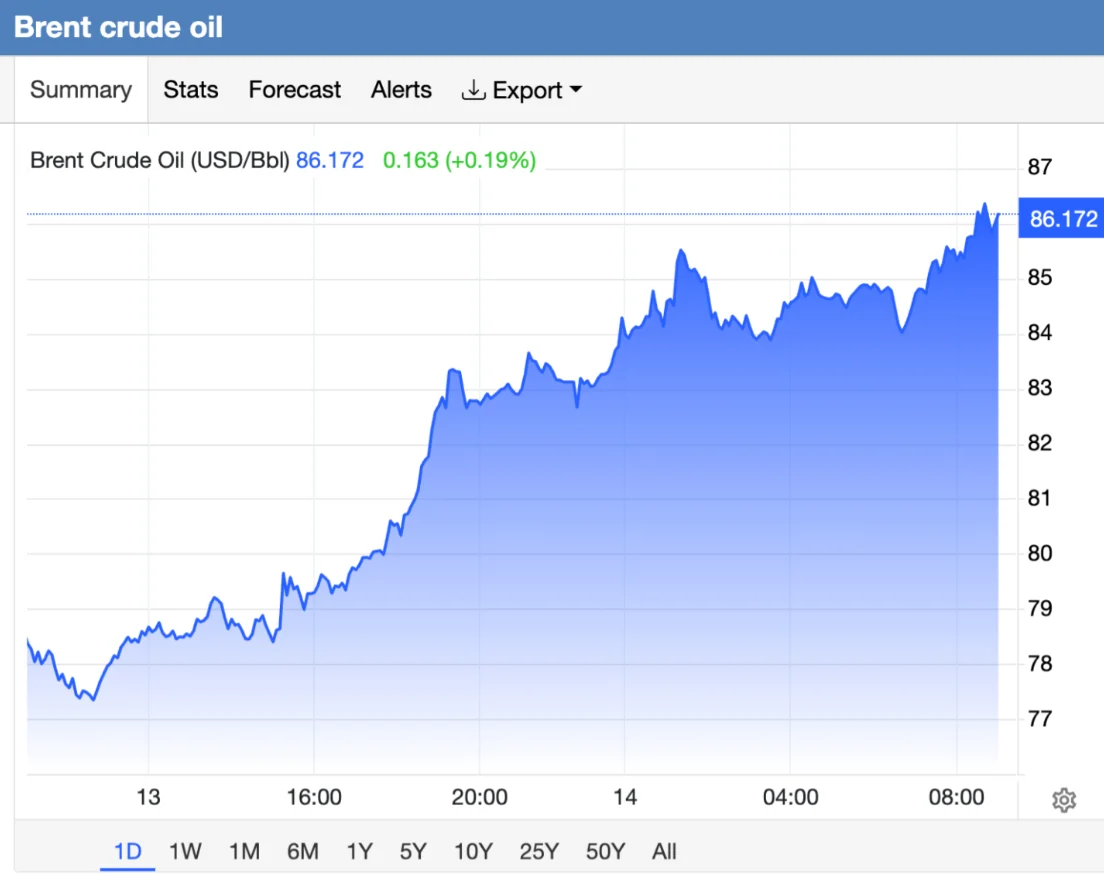
Task: Open the Forecast tab
Action: coord(294,89)
